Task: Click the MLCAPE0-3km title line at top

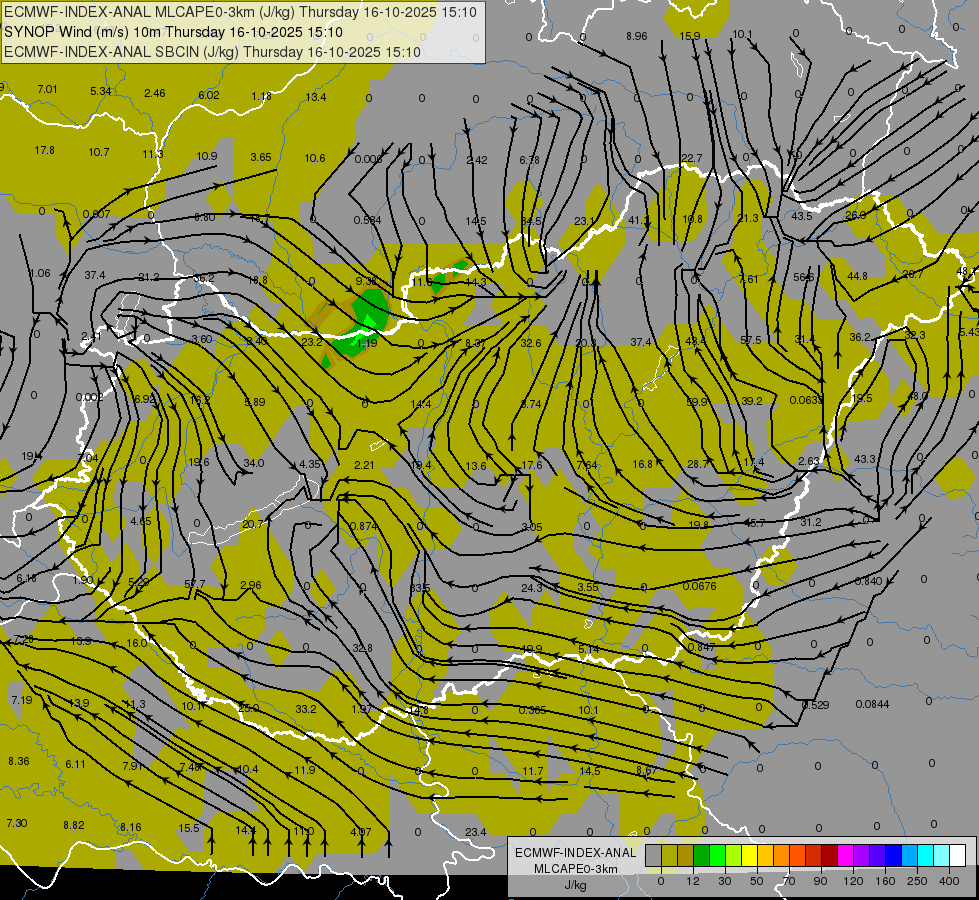Action: coord(240,12)
